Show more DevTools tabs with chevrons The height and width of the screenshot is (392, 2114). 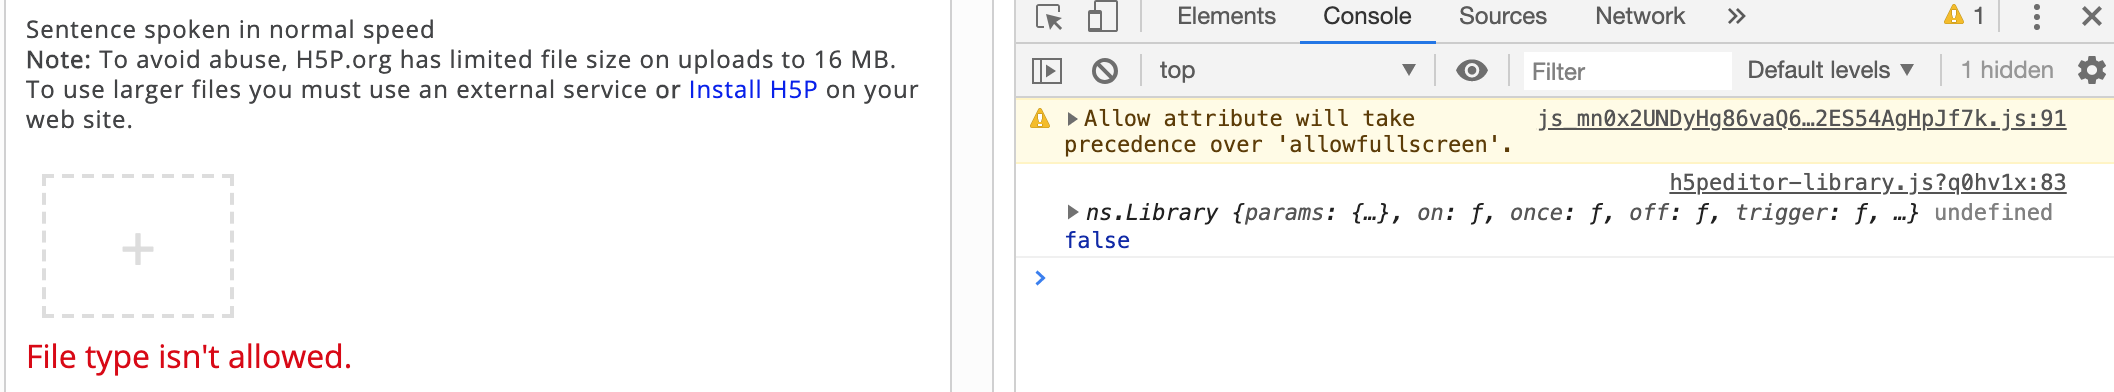(1737, 16)
